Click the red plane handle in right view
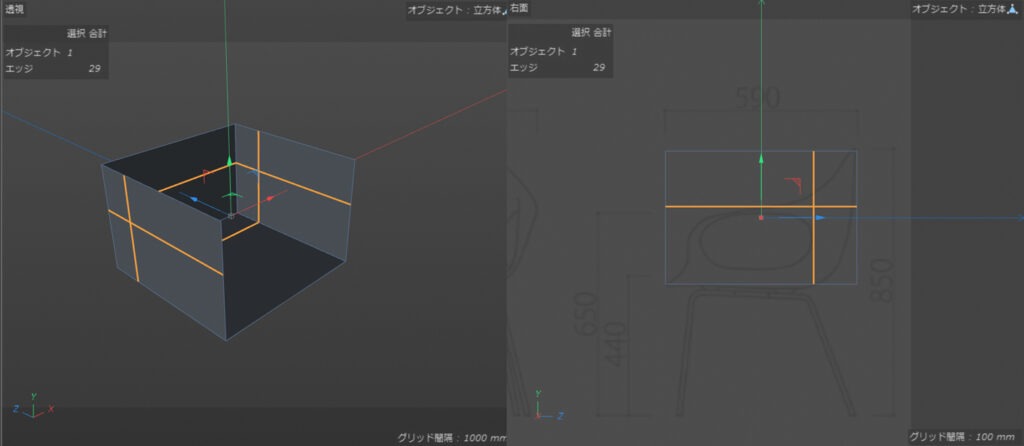 (x=793, y=186)
